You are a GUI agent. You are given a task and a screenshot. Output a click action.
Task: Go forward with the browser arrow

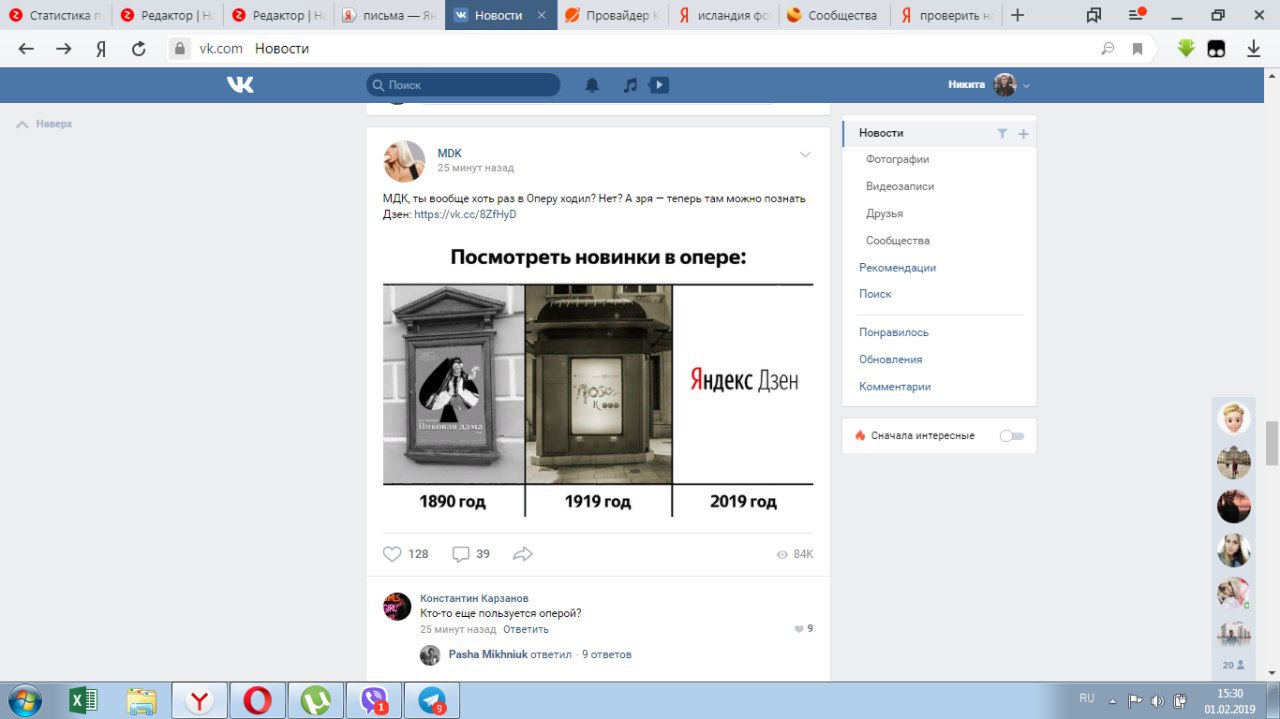pyautogui.click(x=63, y=48)
